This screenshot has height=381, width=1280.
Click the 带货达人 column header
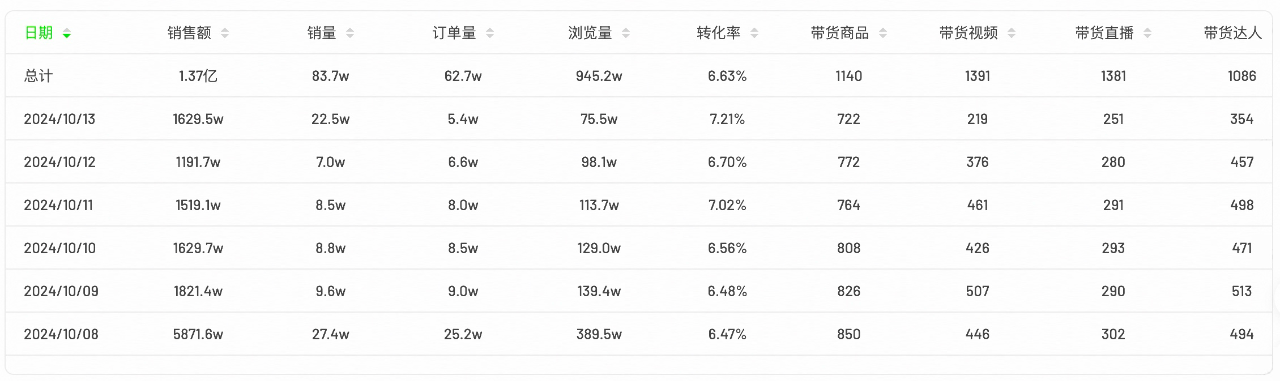[x=1233, y=33]
